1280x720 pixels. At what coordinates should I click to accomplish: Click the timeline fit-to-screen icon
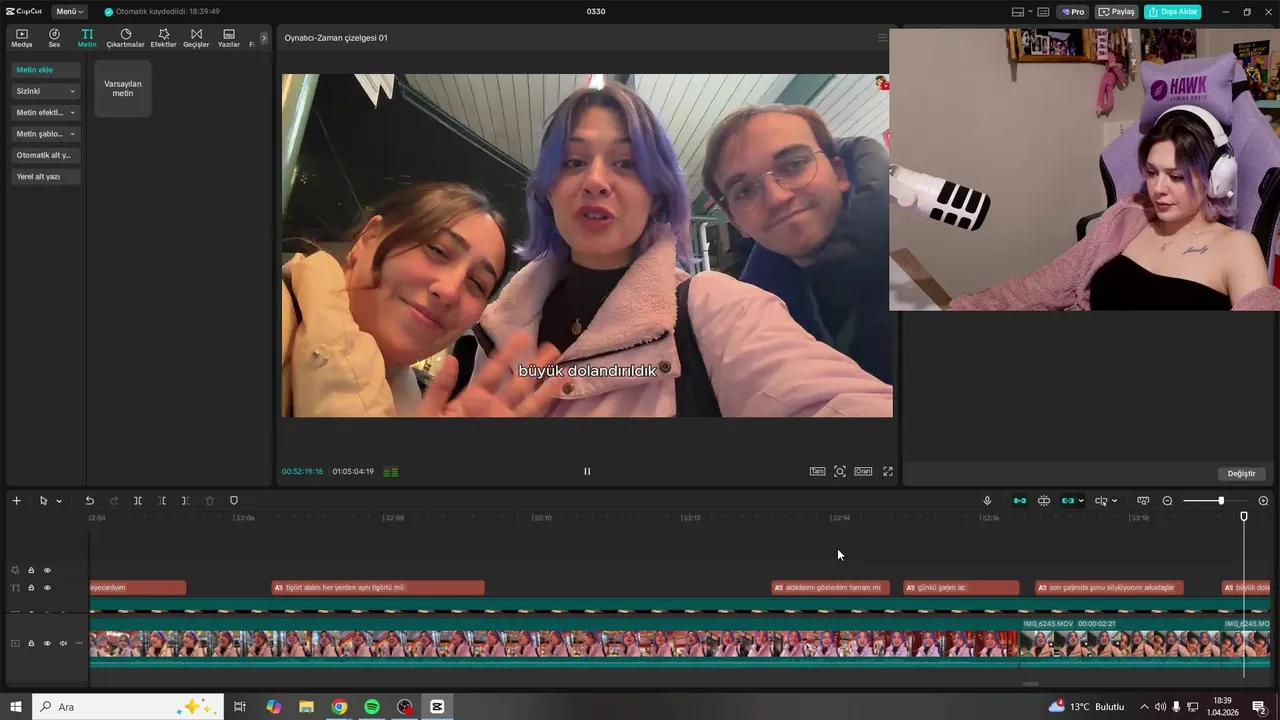[x=1143, y=500]
